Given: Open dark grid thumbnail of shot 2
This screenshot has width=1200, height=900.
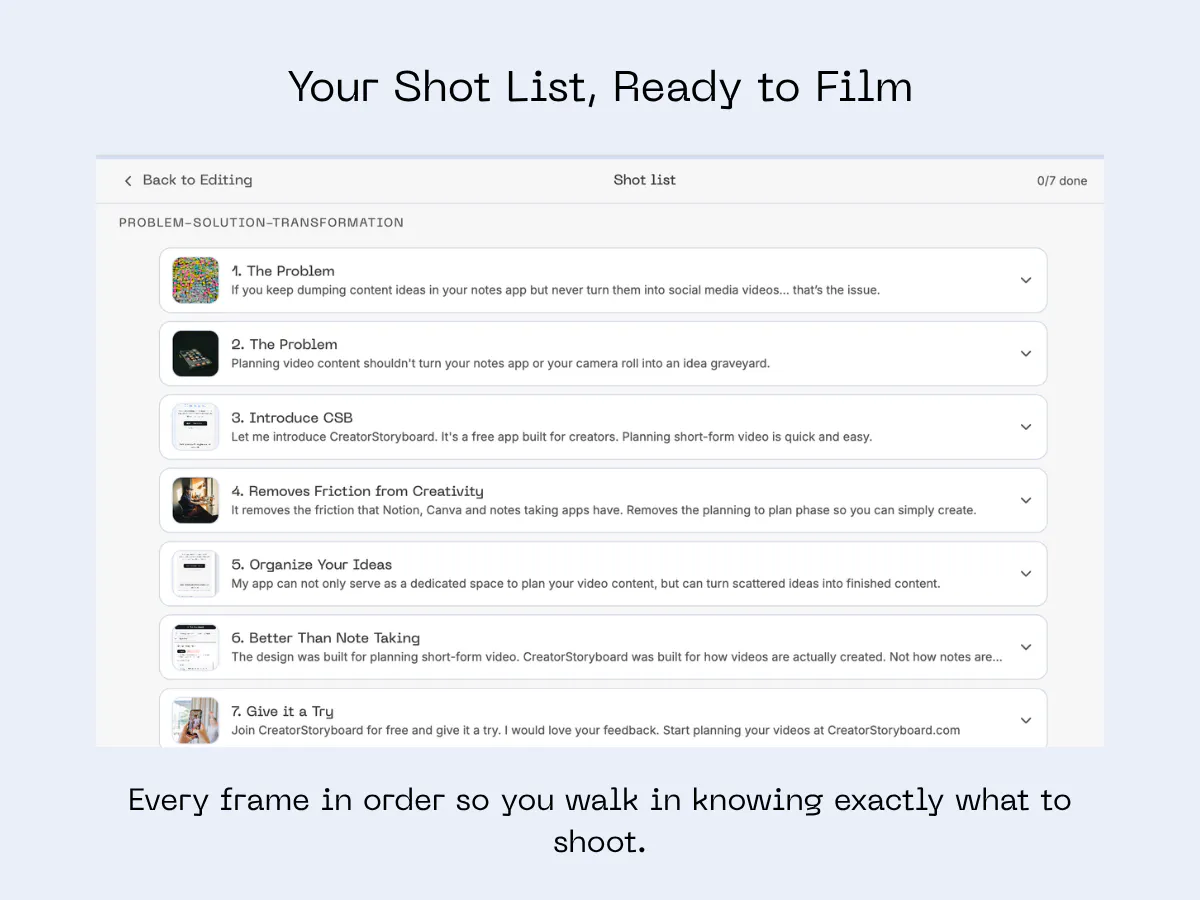Looking at the screenshot, I should click(x=195, y=353).
